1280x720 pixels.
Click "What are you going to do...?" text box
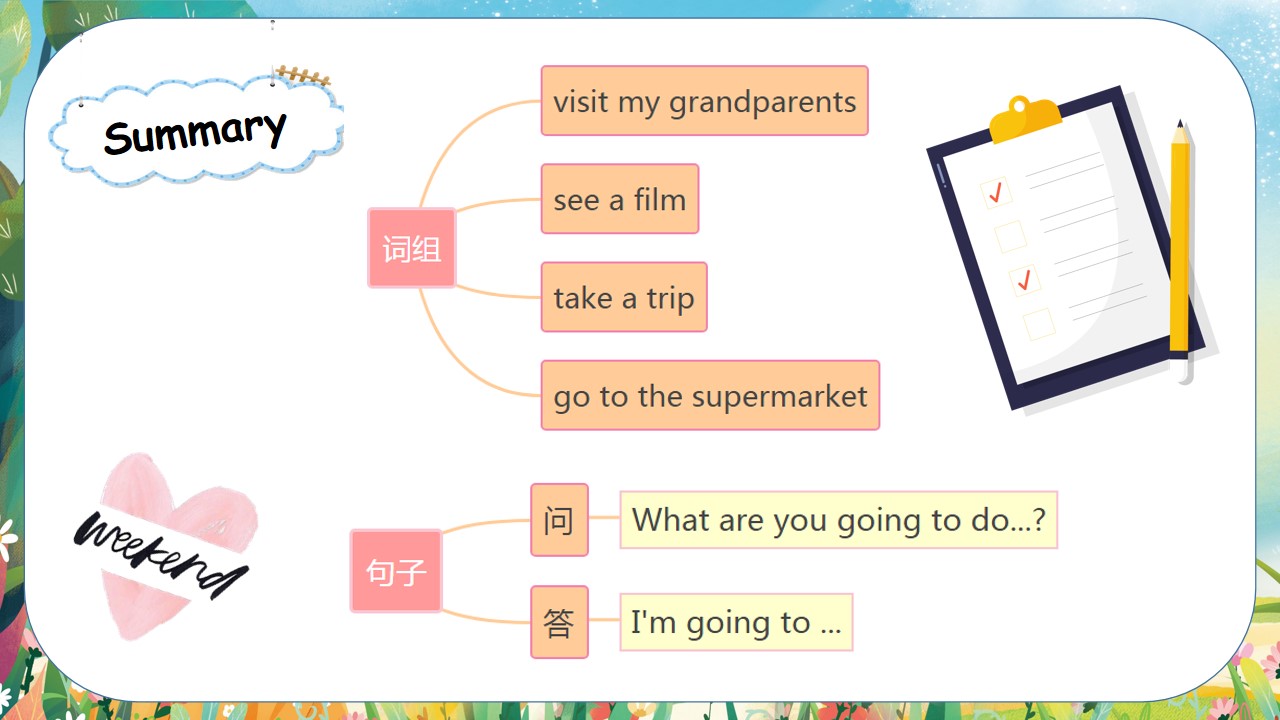(x=838, y=520)
